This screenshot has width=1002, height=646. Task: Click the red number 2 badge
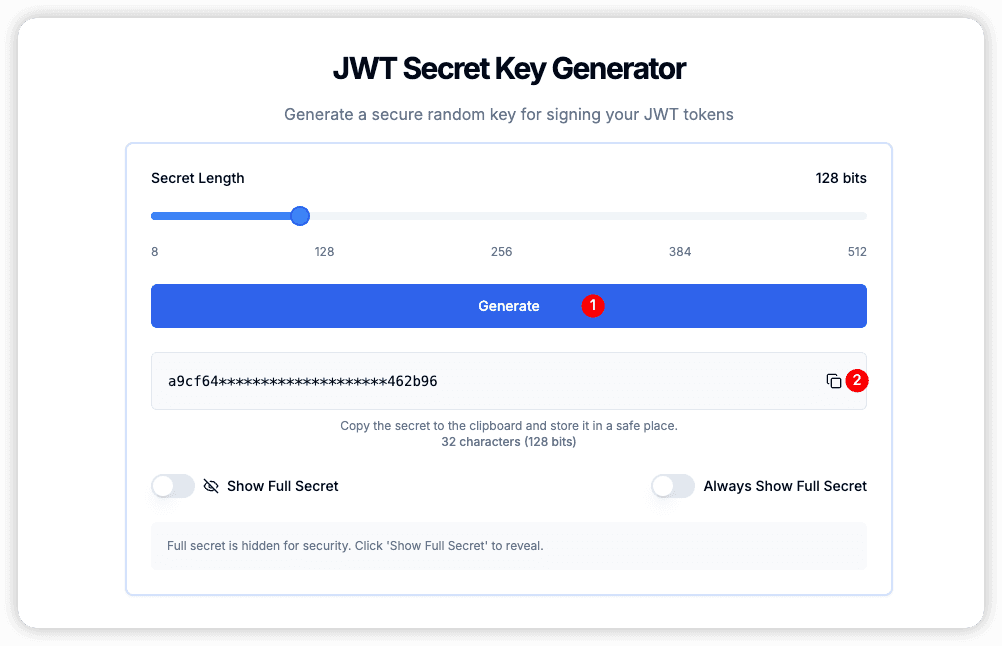857,381
